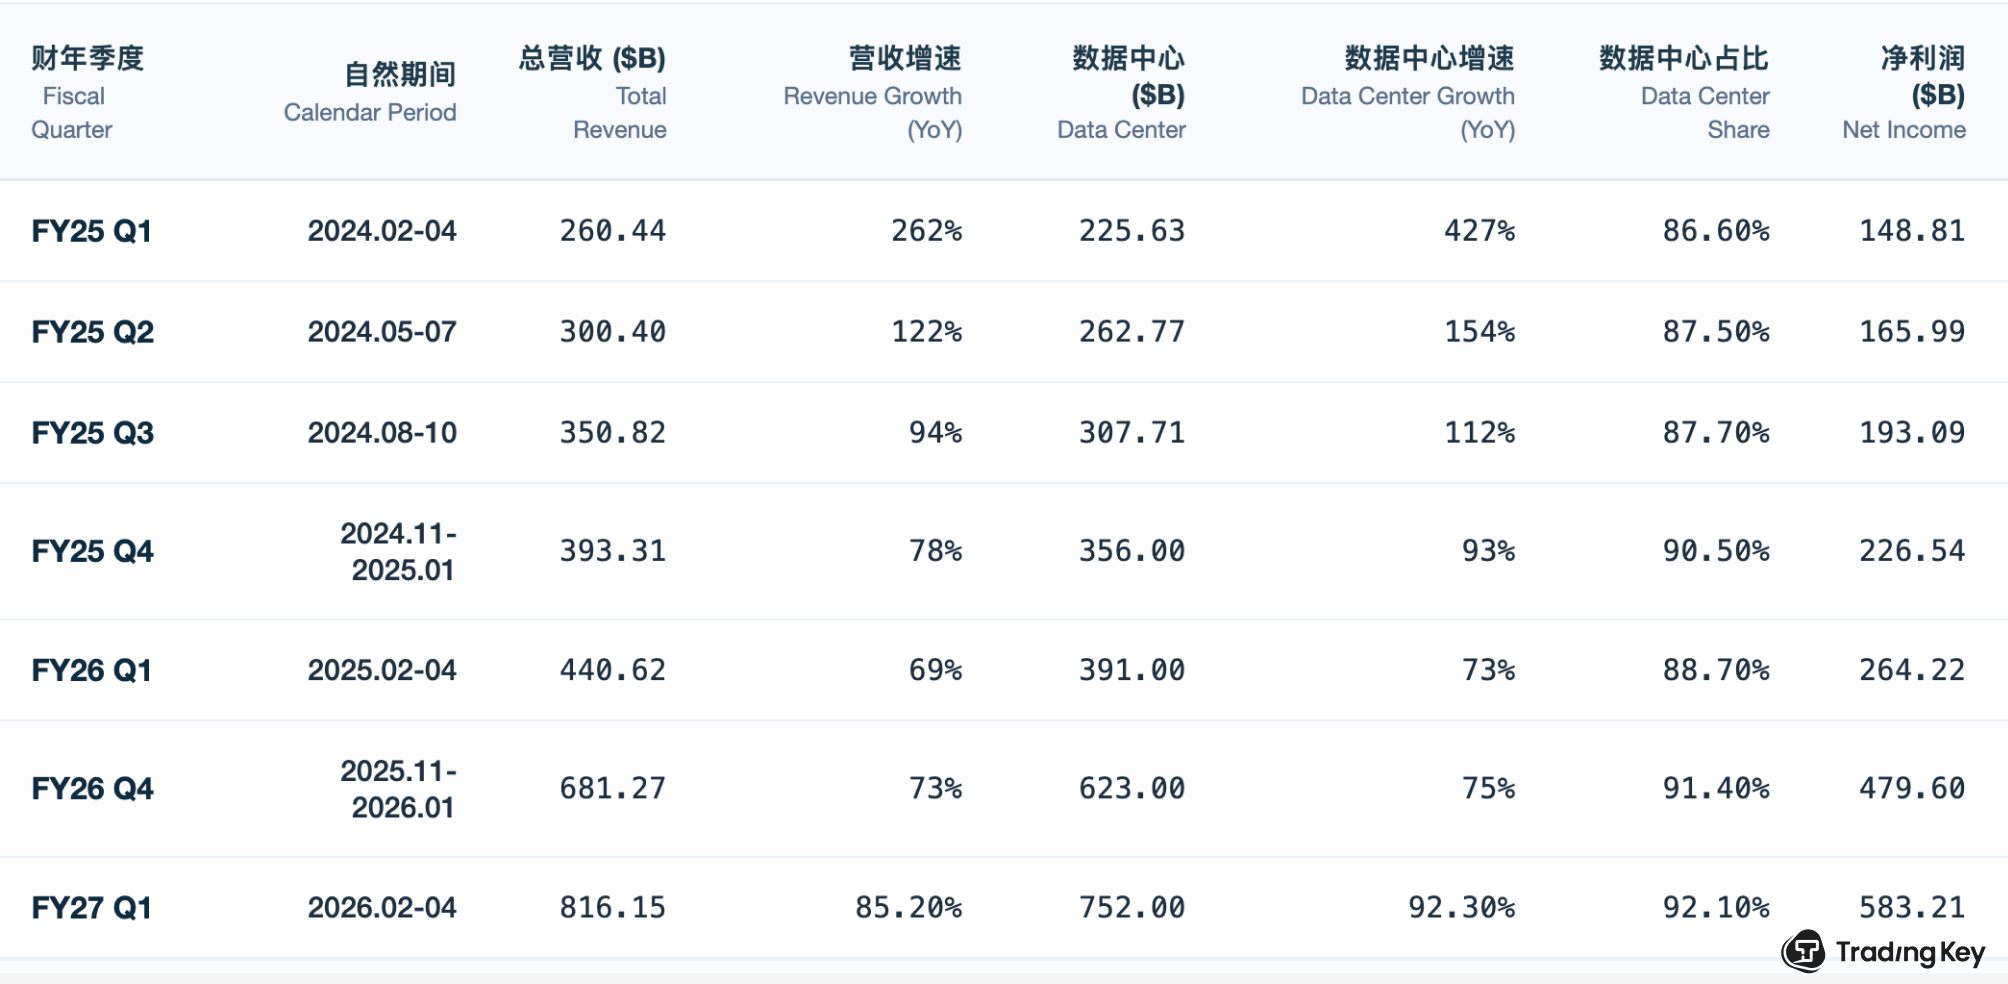Select the Calendar Period column header
The height and width of the screenshot is (984, 2008).
click(x=370, y=93)
